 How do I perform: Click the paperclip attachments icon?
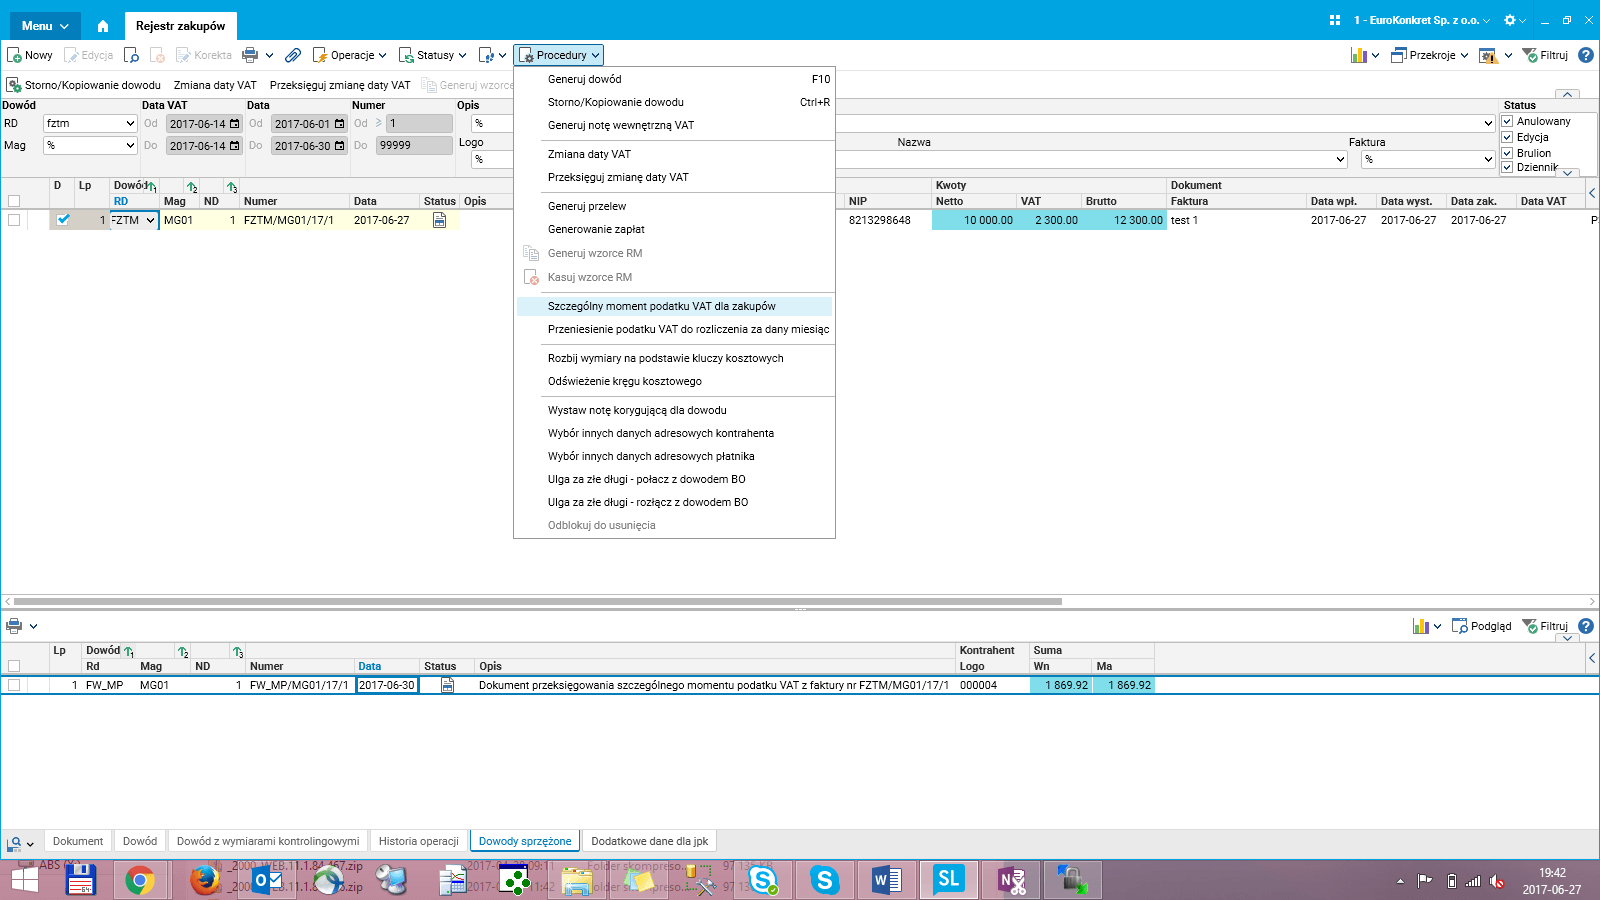(293, 55)
